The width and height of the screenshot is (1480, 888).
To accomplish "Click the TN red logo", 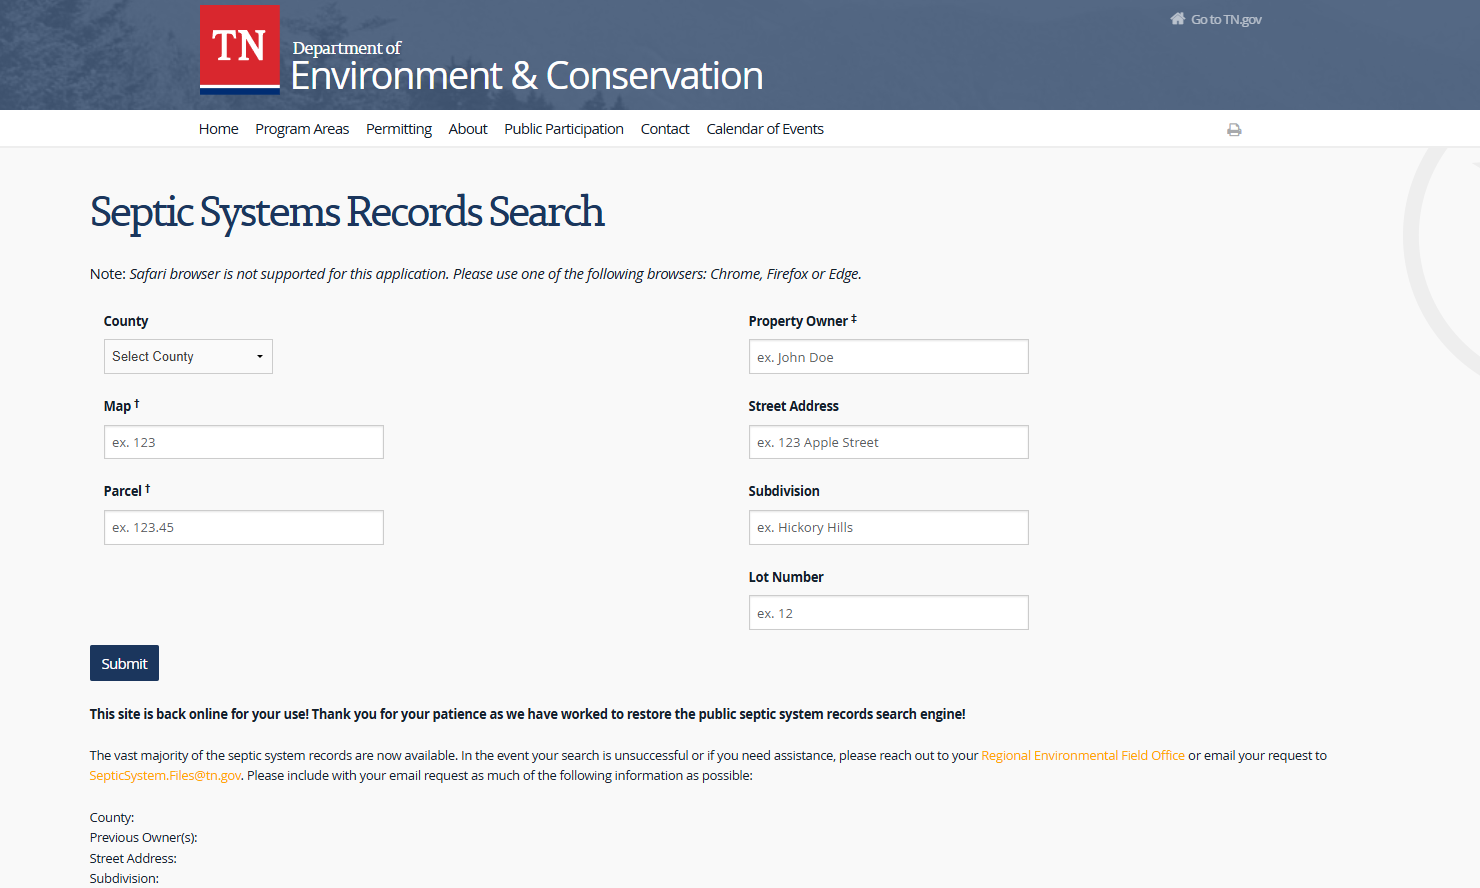I will (240, 50).
